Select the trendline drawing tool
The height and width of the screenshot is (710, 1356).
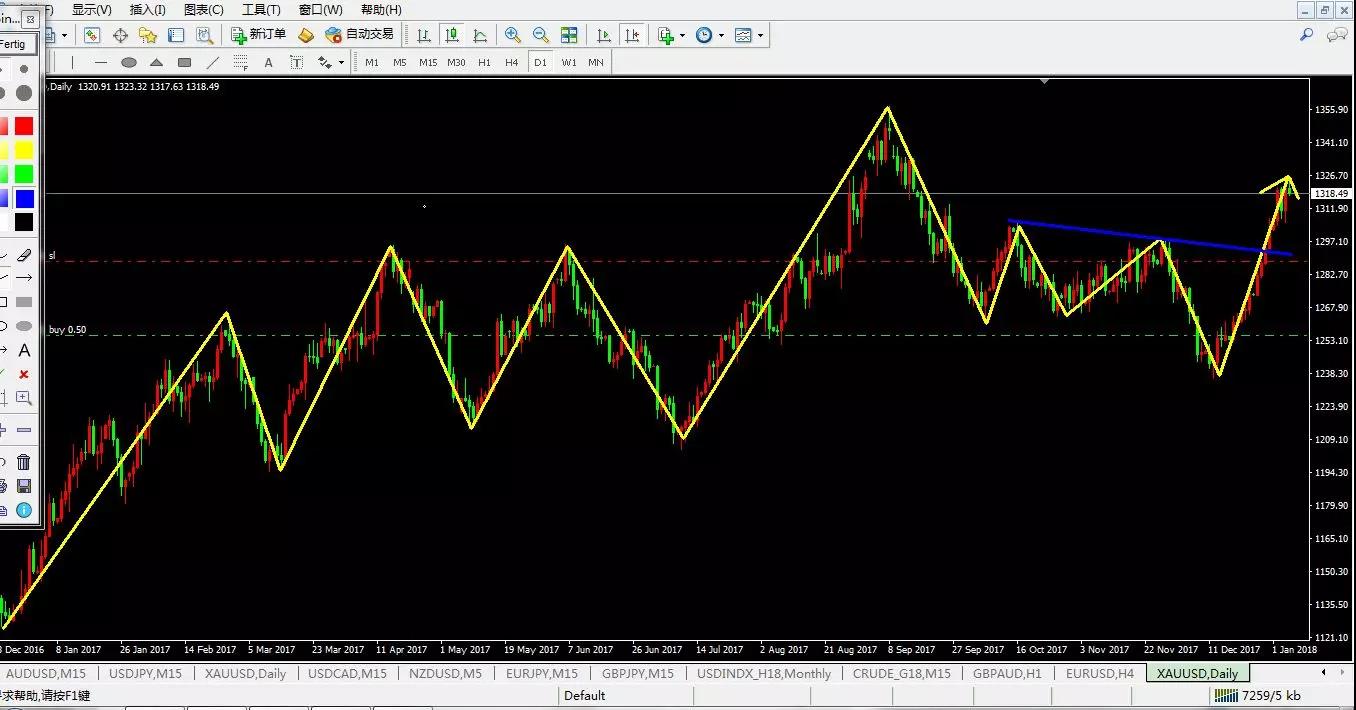point(212,62)
